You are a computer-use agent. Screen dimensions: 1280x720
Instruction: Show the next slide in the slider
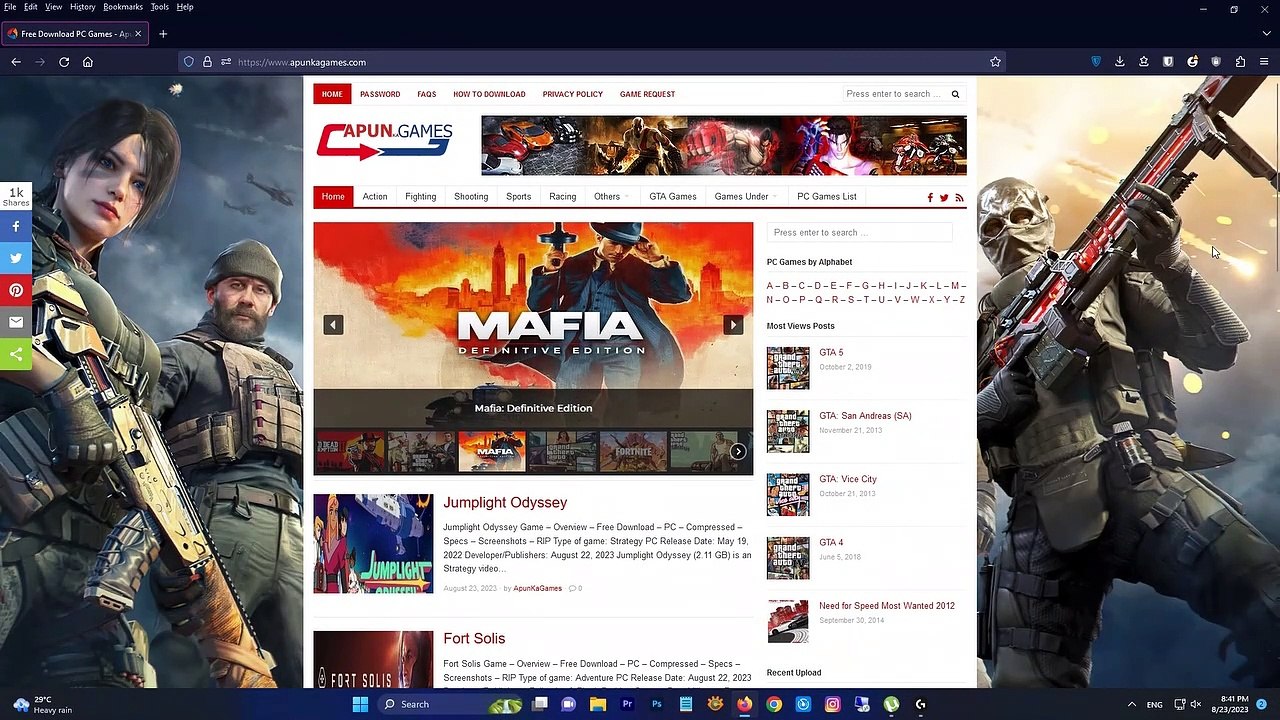tap(733, 324)
